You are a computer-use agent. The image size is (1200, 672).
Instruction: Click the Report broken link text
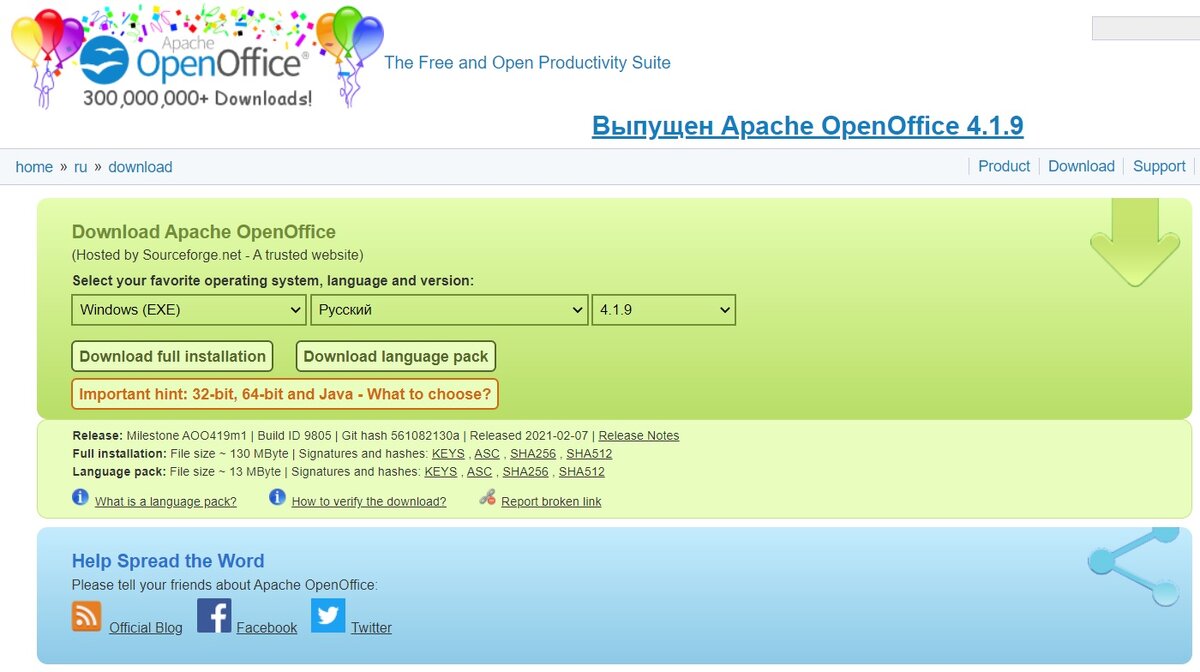[551, 502]
